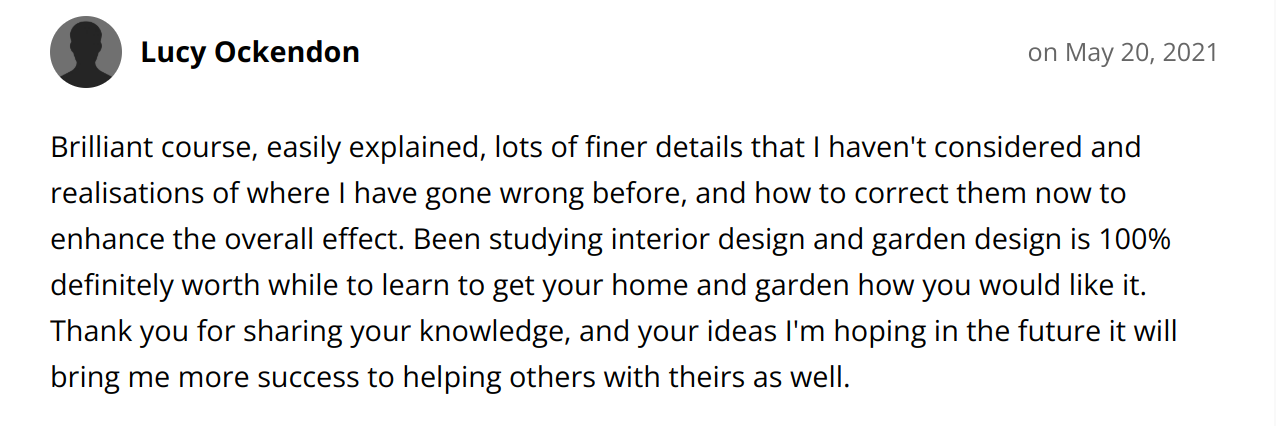Viewport: 1276px width, 426px height.
Task: Click the reviewer's silhouette avatar icon
Action: 86,52
